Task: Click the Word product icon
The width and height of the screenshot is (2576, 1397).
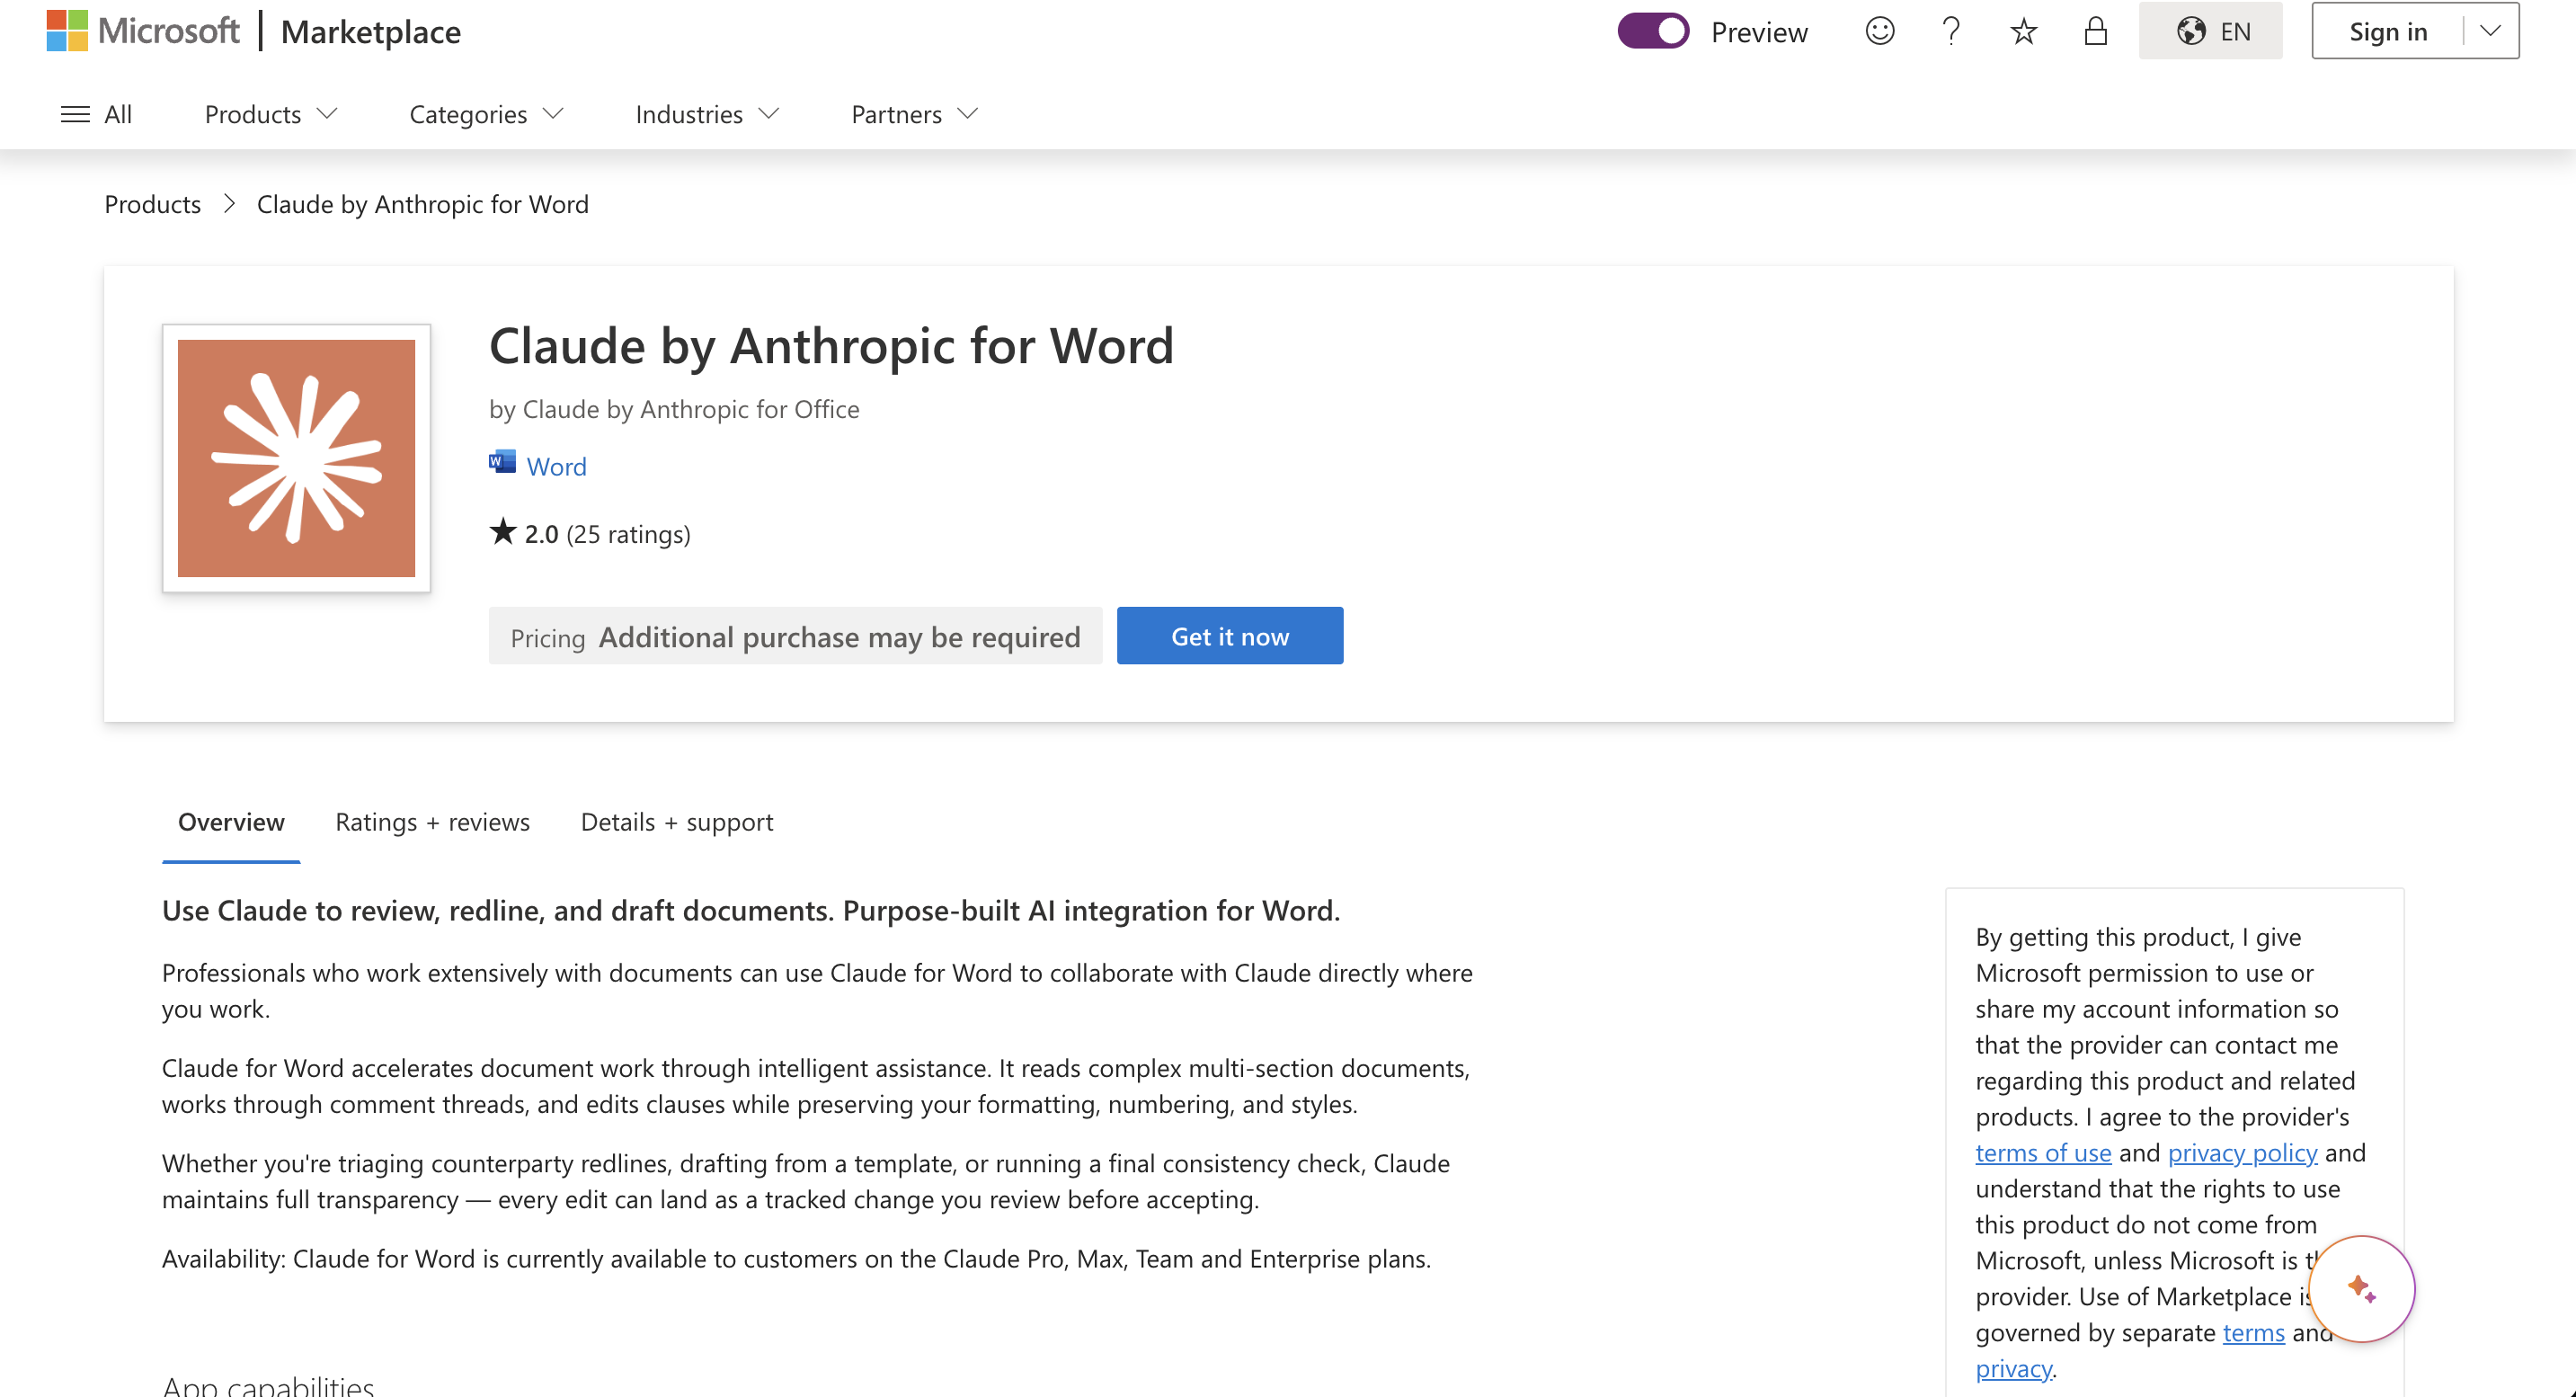Action: tap(502, 462)
